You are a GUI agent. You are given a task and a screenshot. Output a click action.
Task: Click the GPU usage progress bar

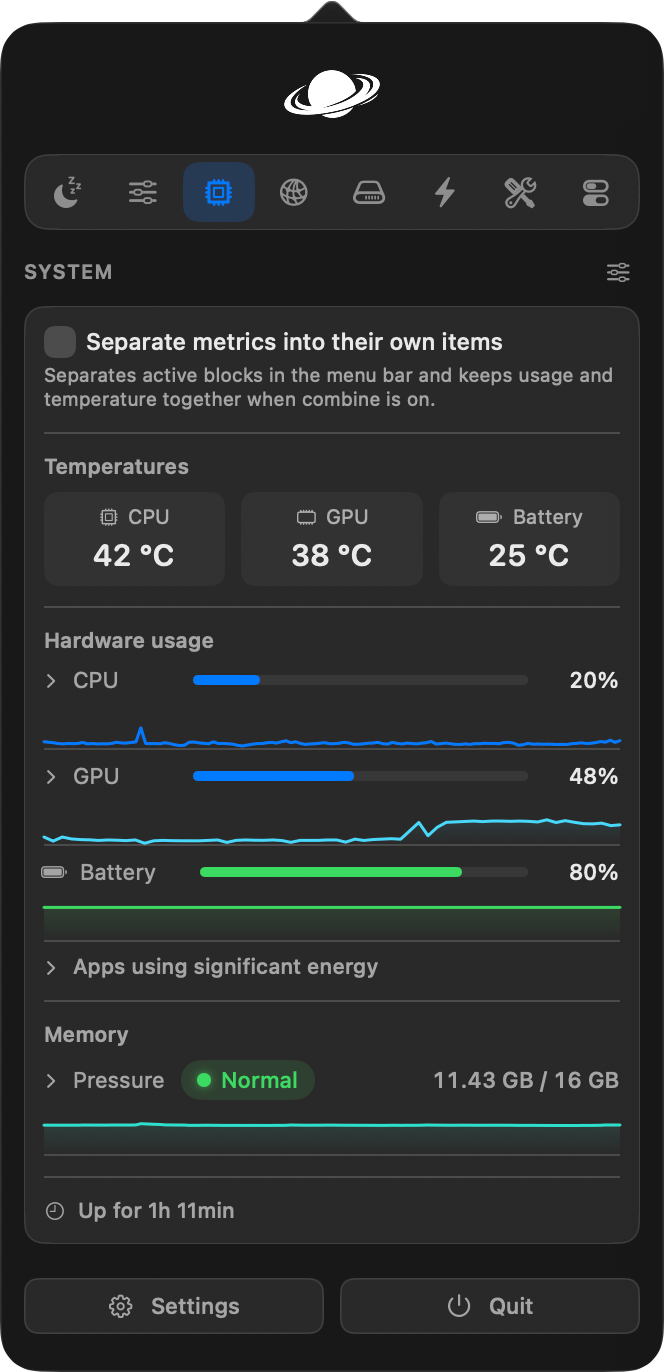pos(360,776)
